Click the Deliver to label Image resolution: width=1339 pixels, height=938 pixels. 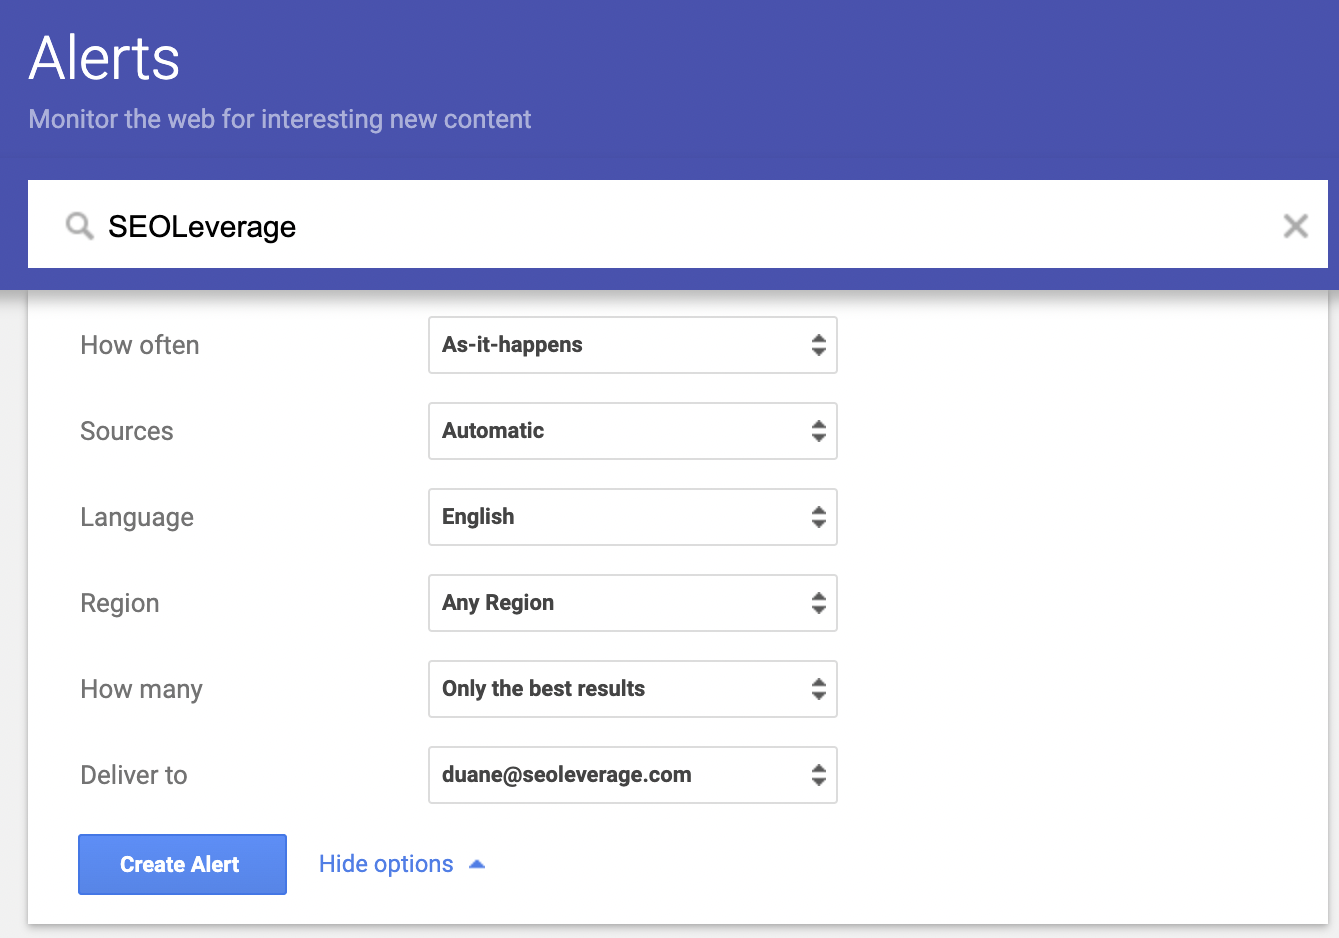pyautogui.click(x=134, y=775)
